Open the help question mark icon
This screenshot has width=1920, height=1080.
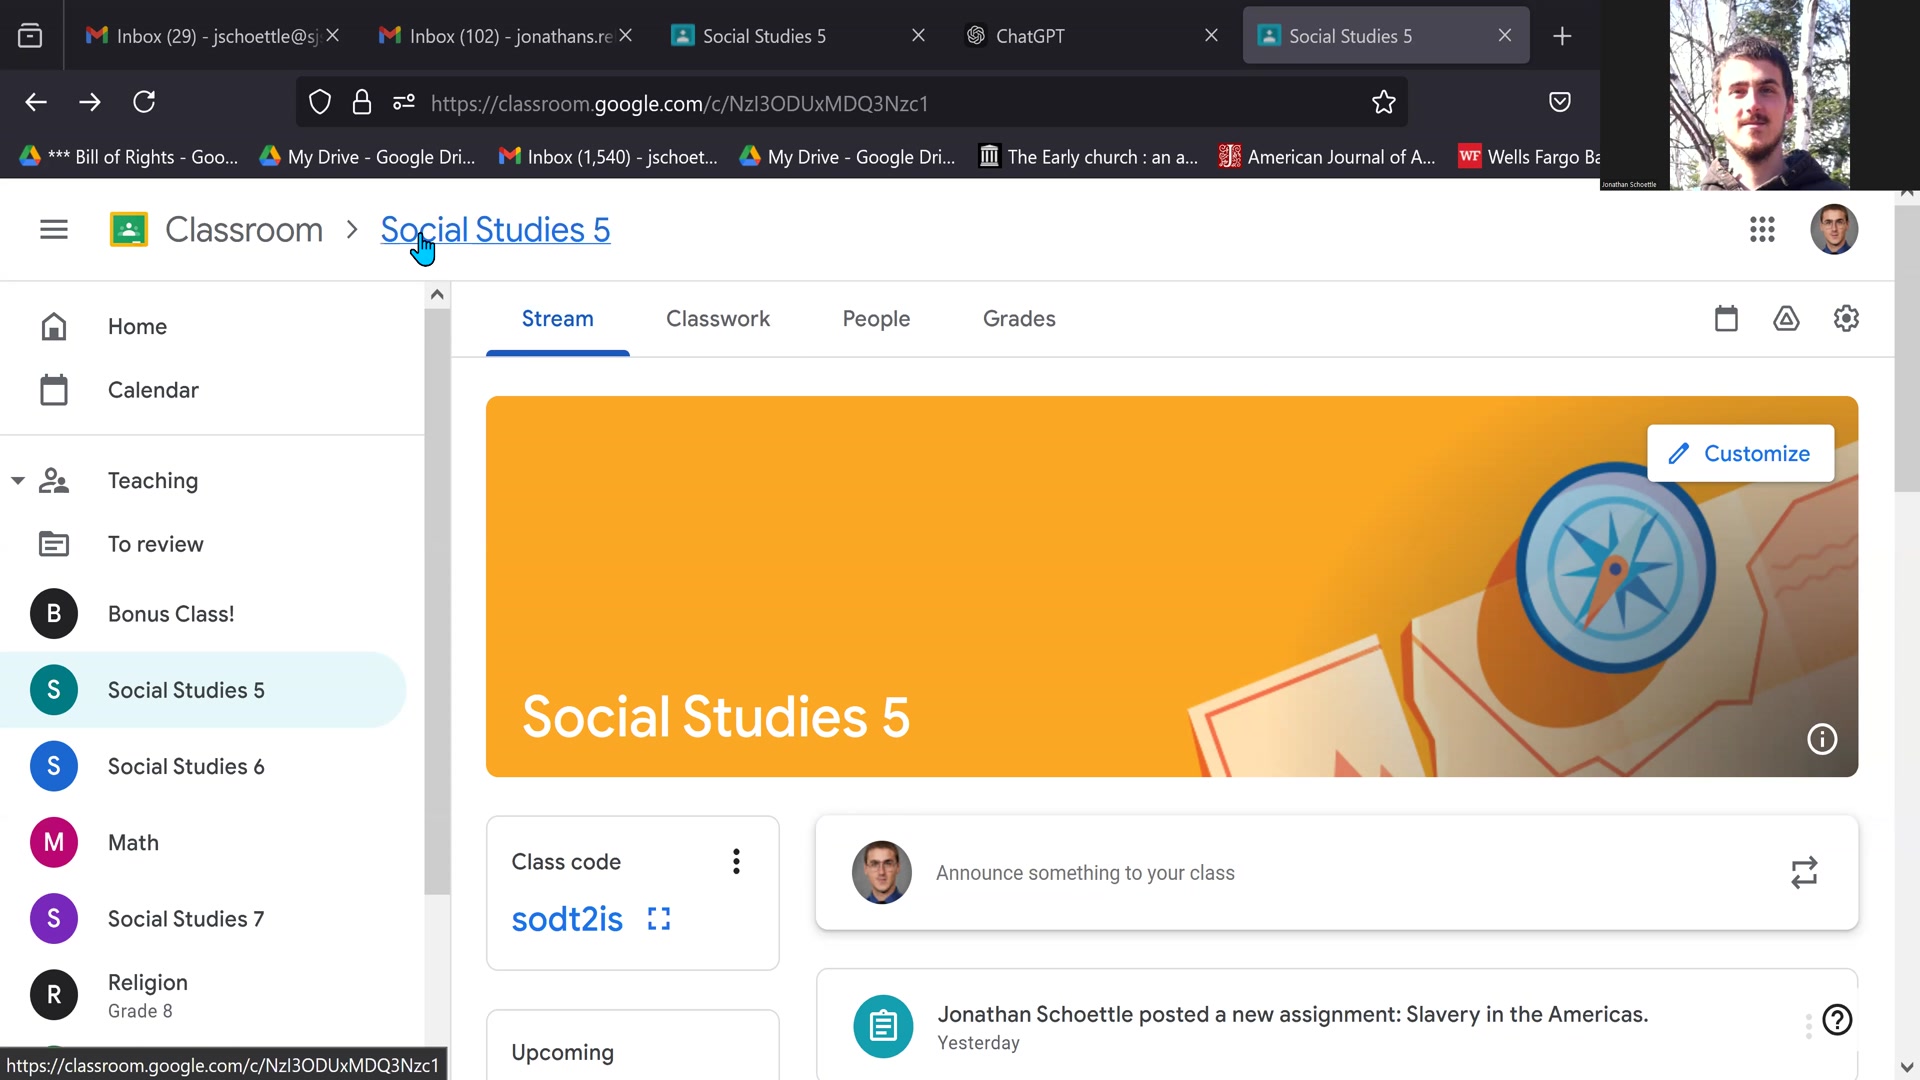click(1837, 1020)
